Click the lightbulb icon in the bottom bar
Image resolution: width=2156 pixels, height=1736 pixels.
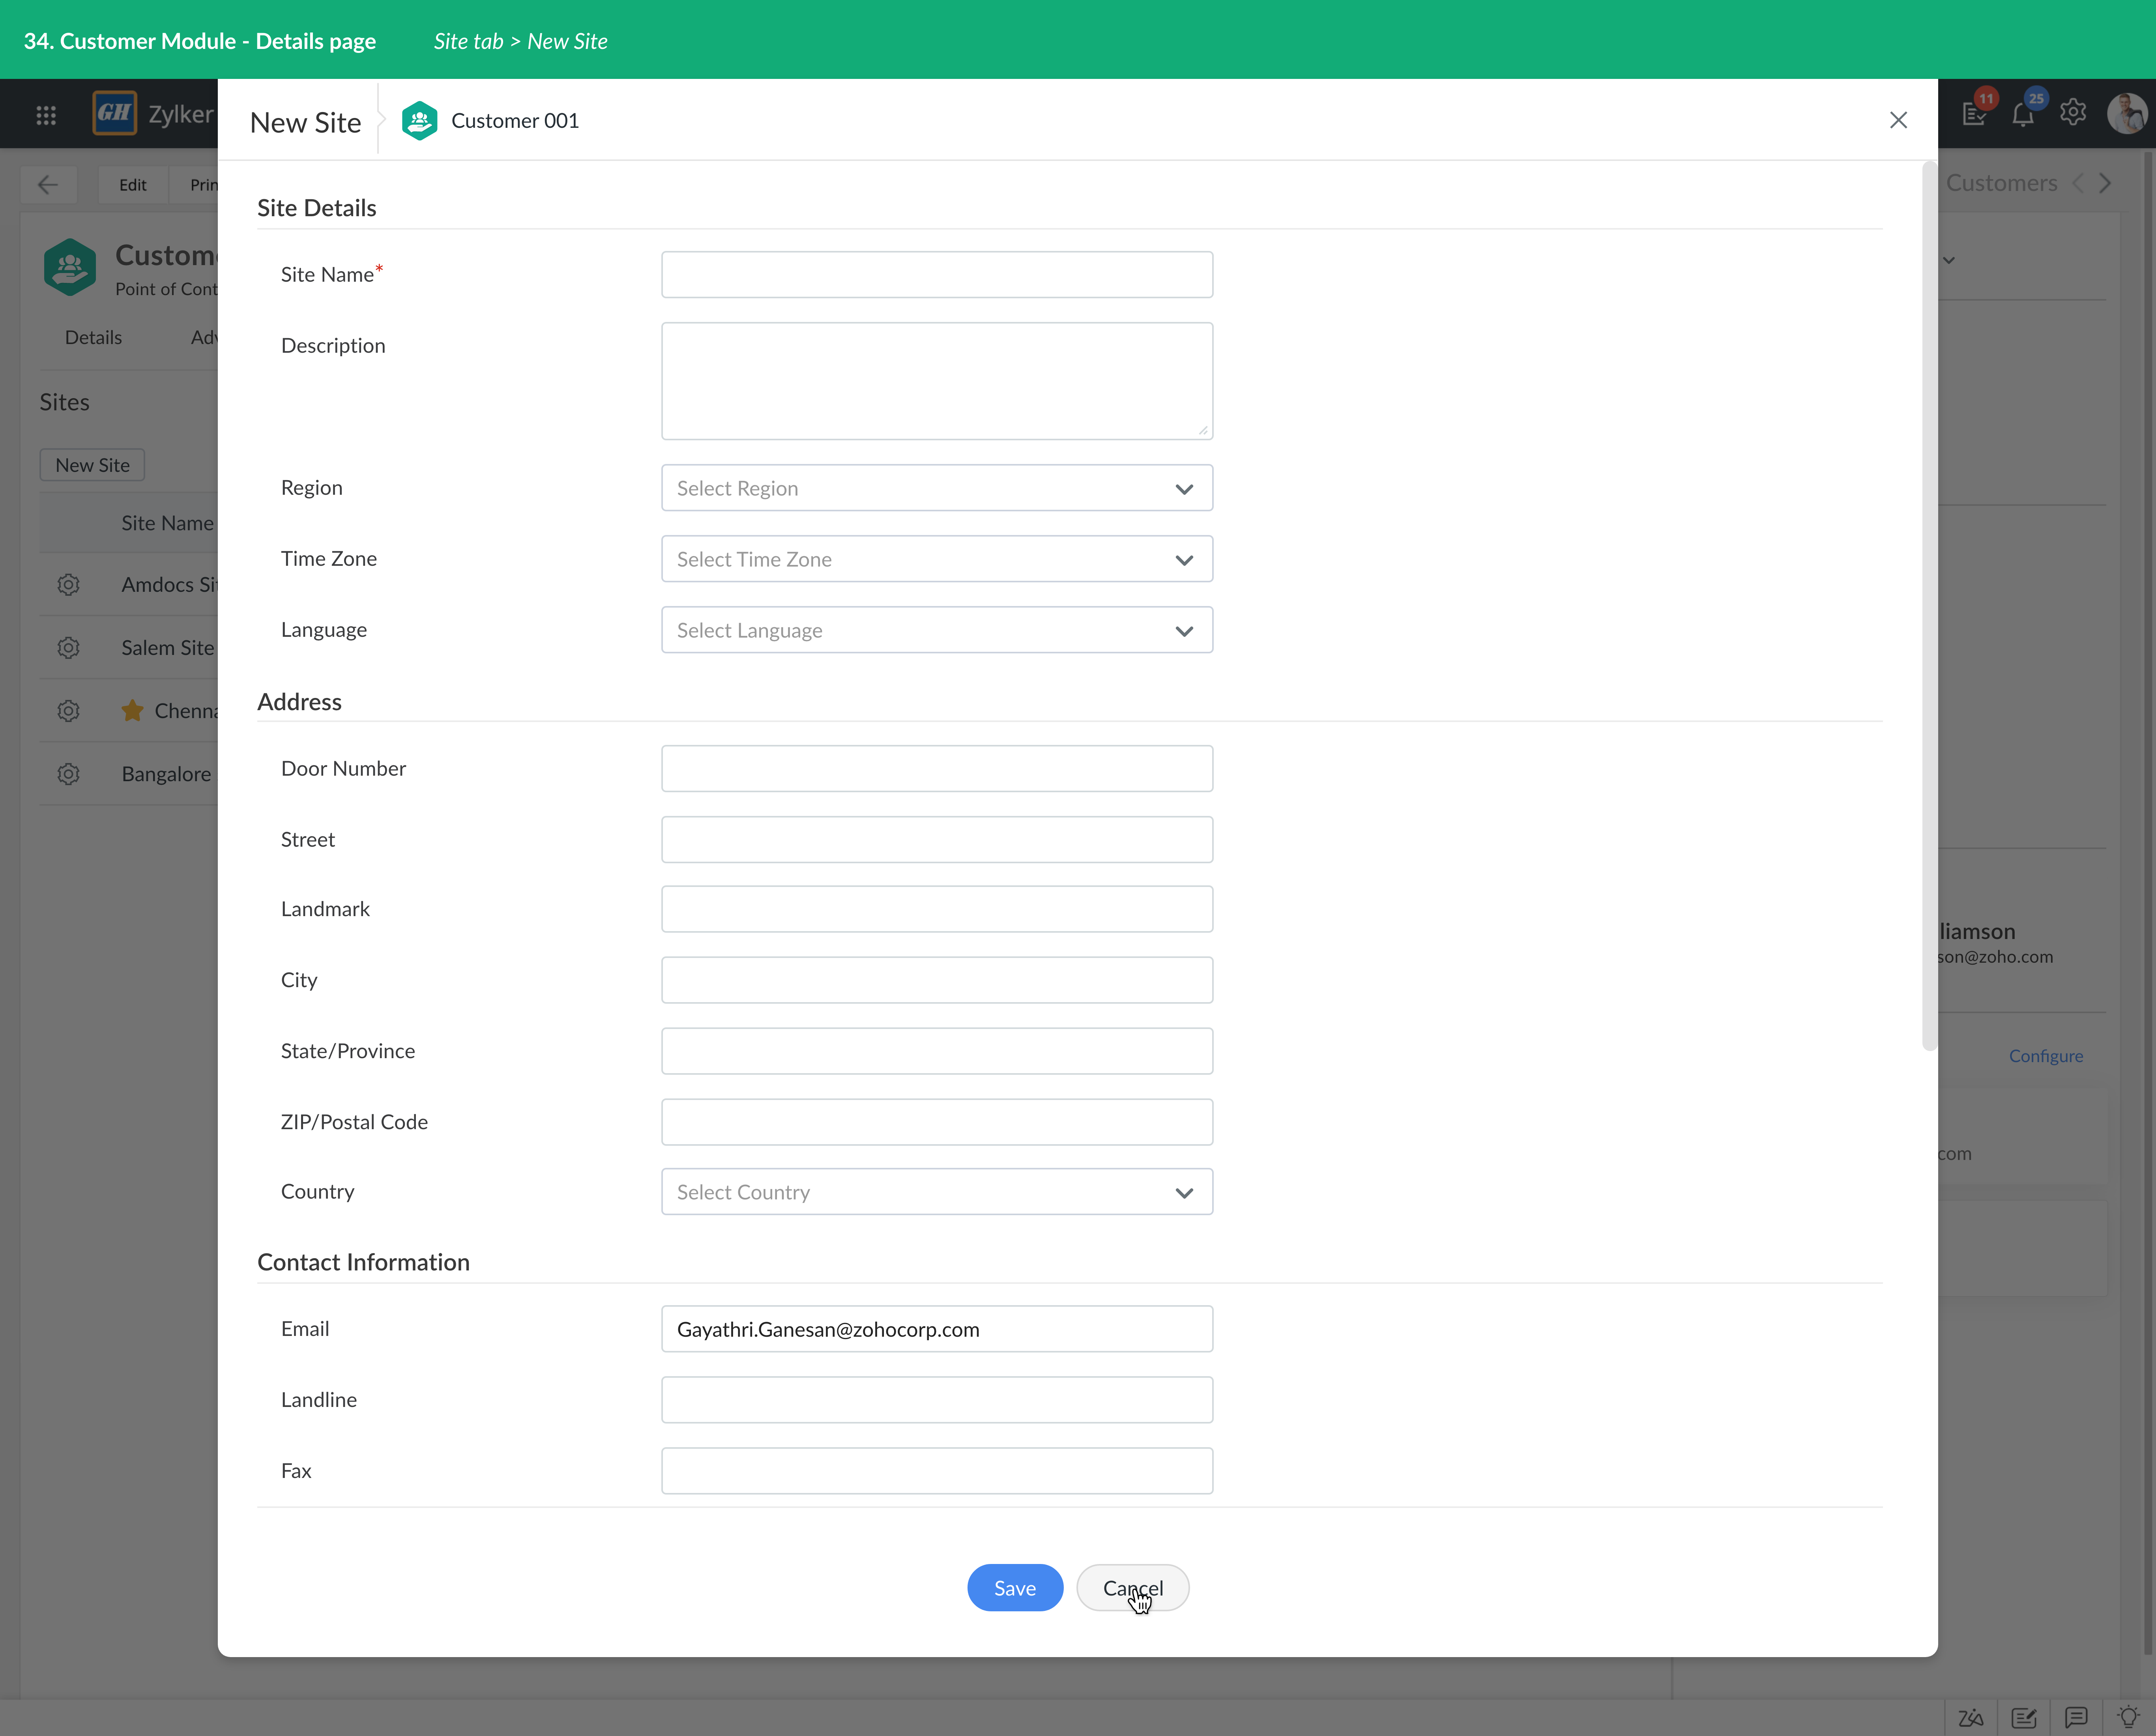pyautogui.click(x=2128, y=1717)
